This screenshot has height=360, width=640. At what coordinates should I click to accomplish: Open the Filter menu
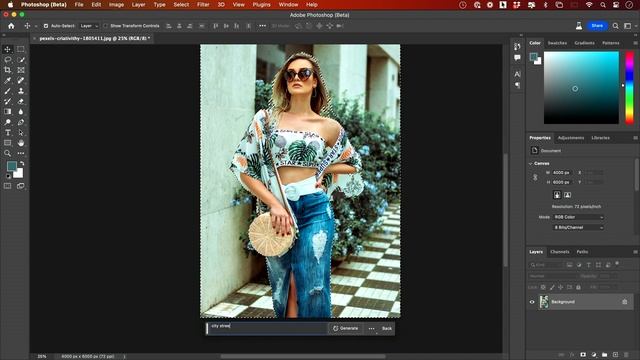click(203, 4)
